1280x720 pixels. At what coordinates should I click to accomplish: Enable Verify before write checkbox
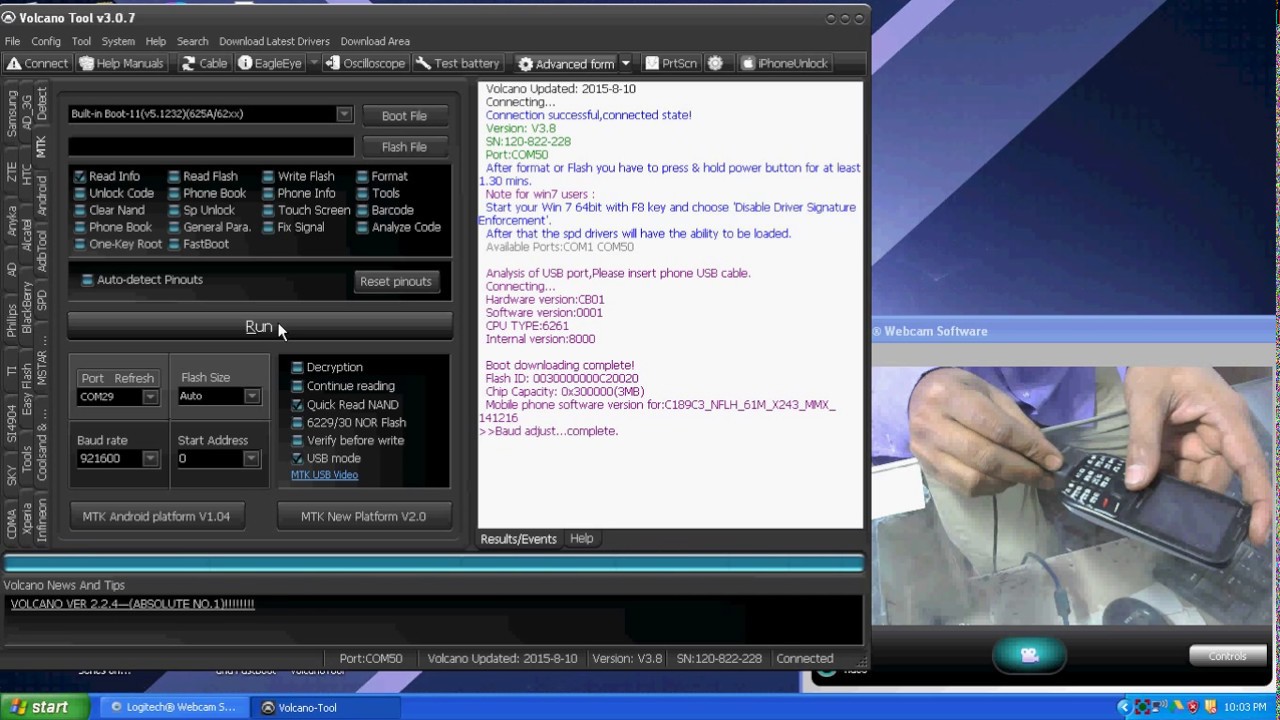pyautogui.click(x=297, y=440)
